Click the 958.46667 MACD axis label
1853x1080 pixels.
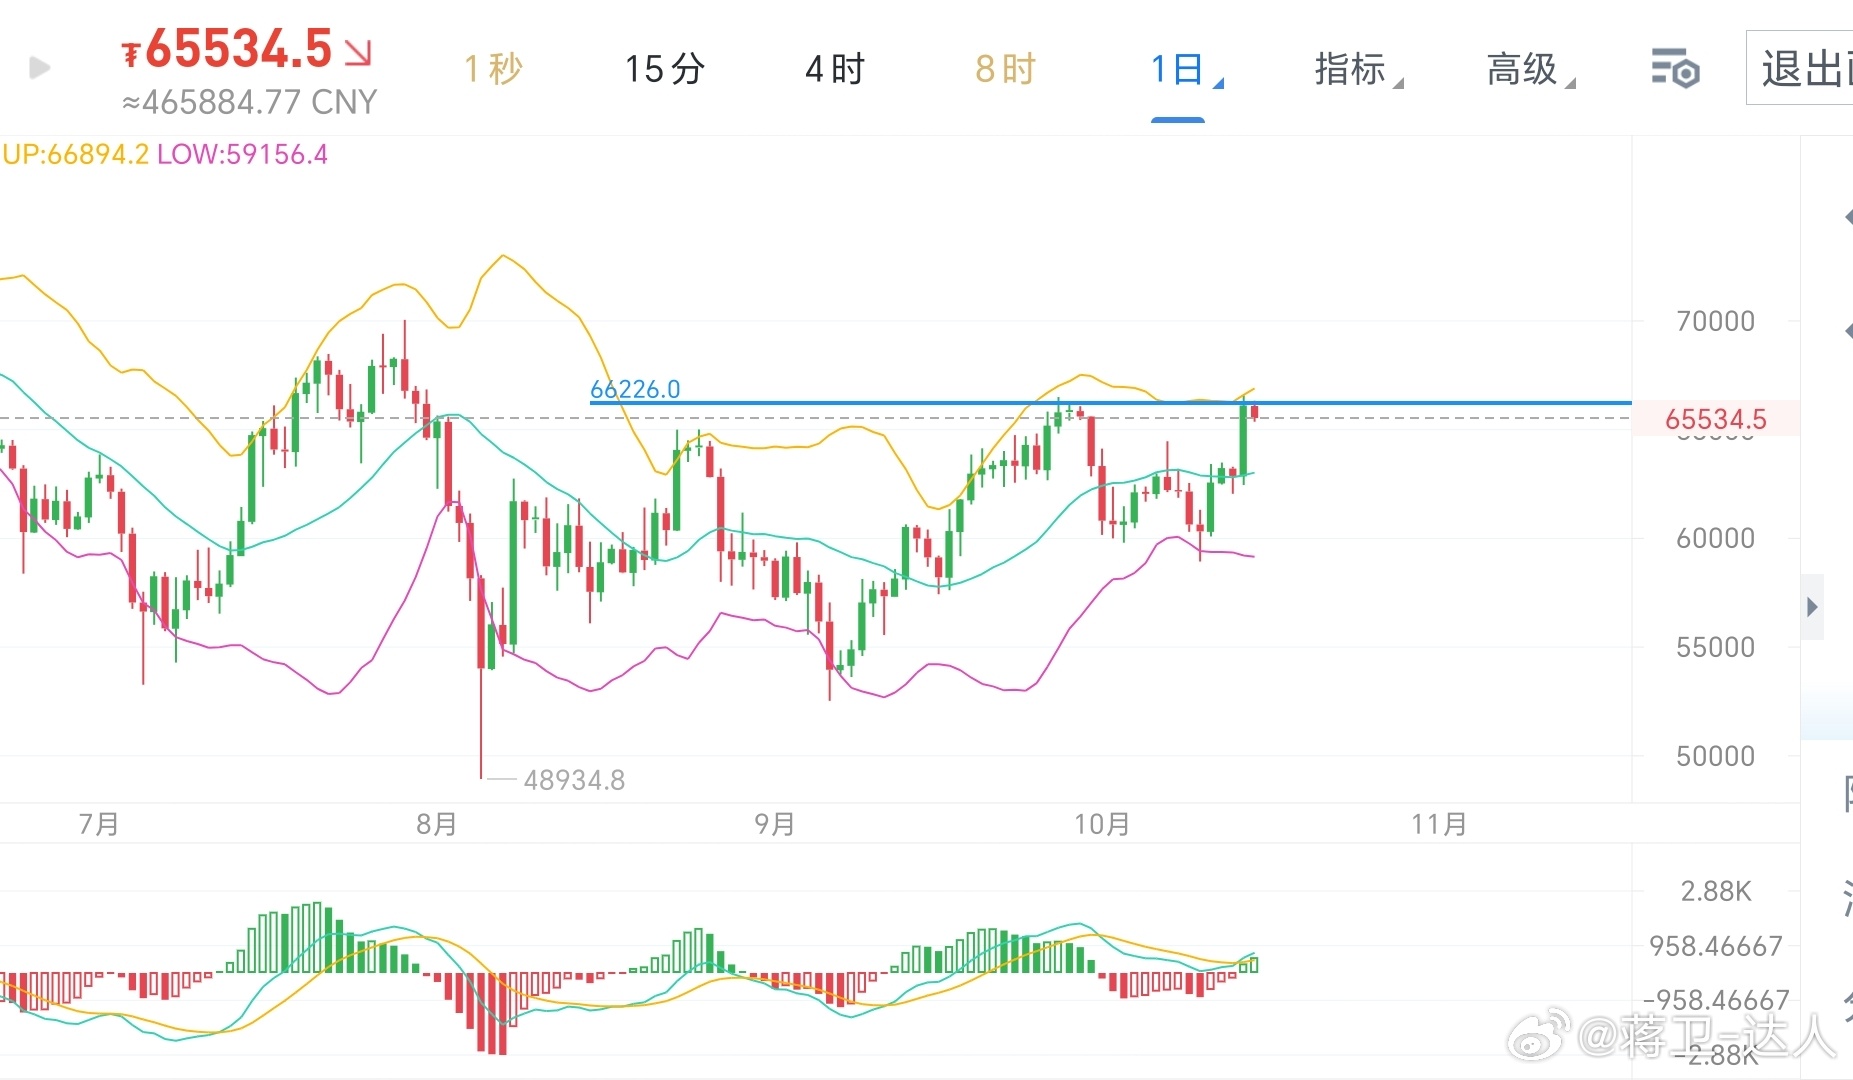click(1716, 945)
